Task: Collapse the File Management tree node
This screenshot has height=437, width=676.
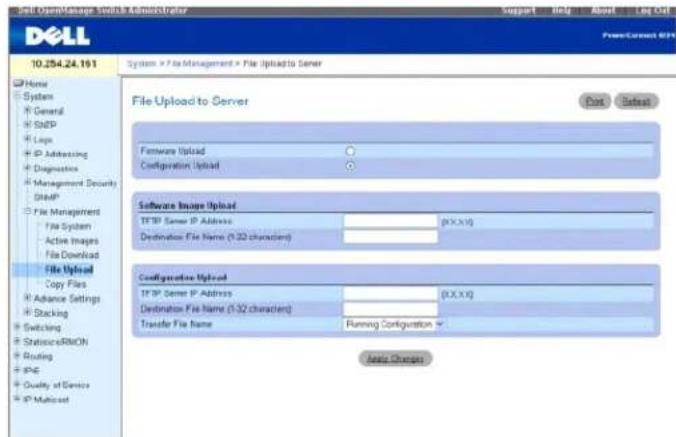Action: 28,211
